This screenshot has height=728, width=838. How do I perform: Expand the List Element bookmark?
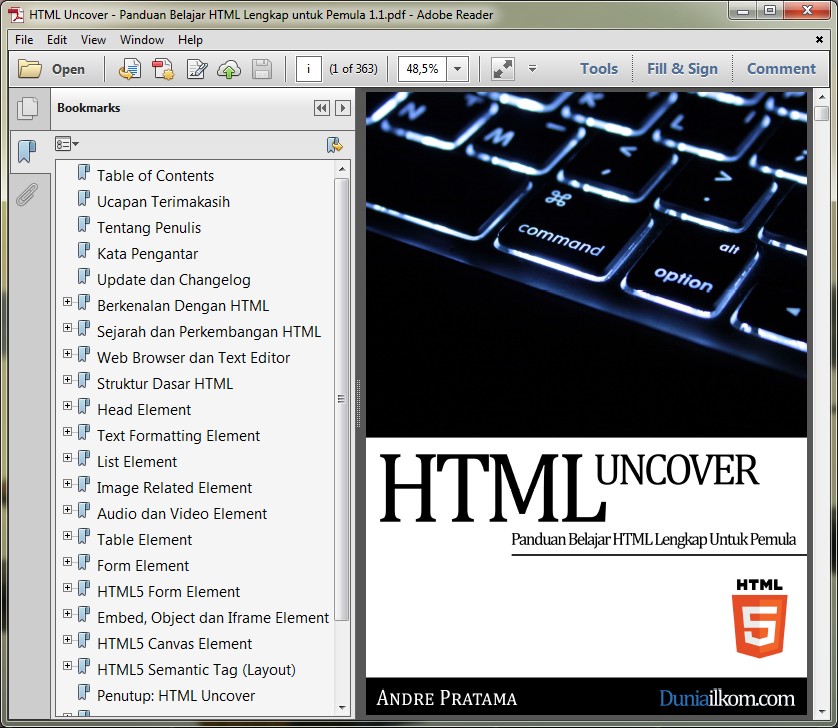click(x=67, y=458)
